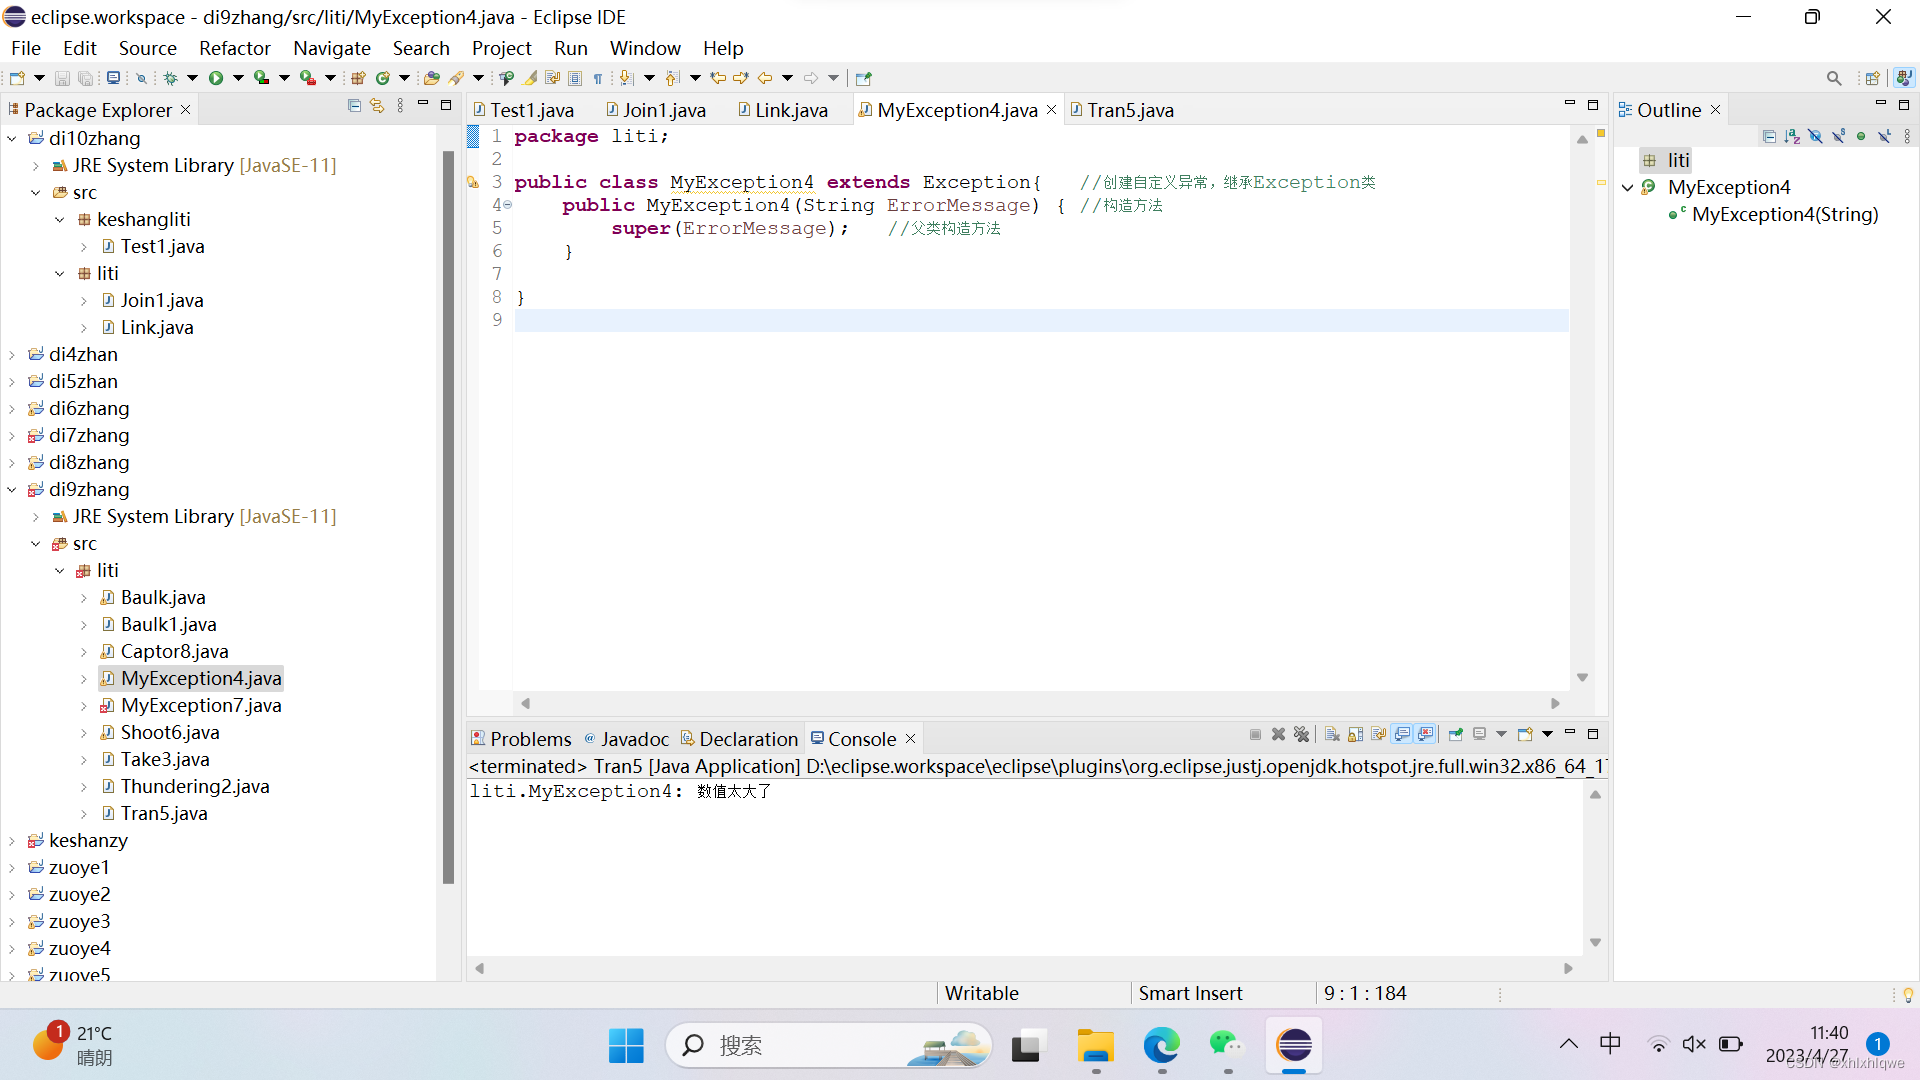Collapse the di9zhang project node
The height and width of the screenshot is (1080, 1920).
pos(12,490)
